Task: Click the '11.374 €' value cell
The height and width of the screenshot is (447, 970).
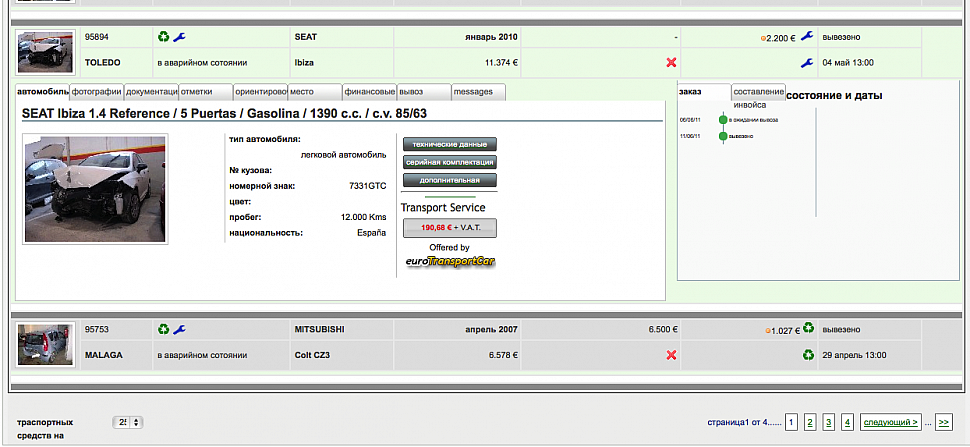Action: pyautogui.click(x=502, y=62)
